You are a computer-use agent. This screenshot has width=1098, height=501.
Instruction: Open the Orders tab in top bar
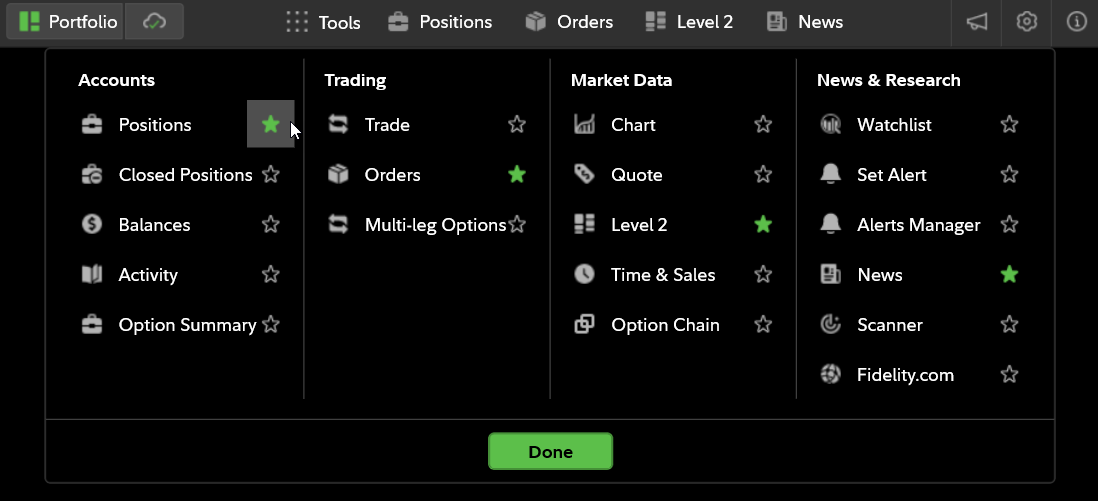point(569,22)
